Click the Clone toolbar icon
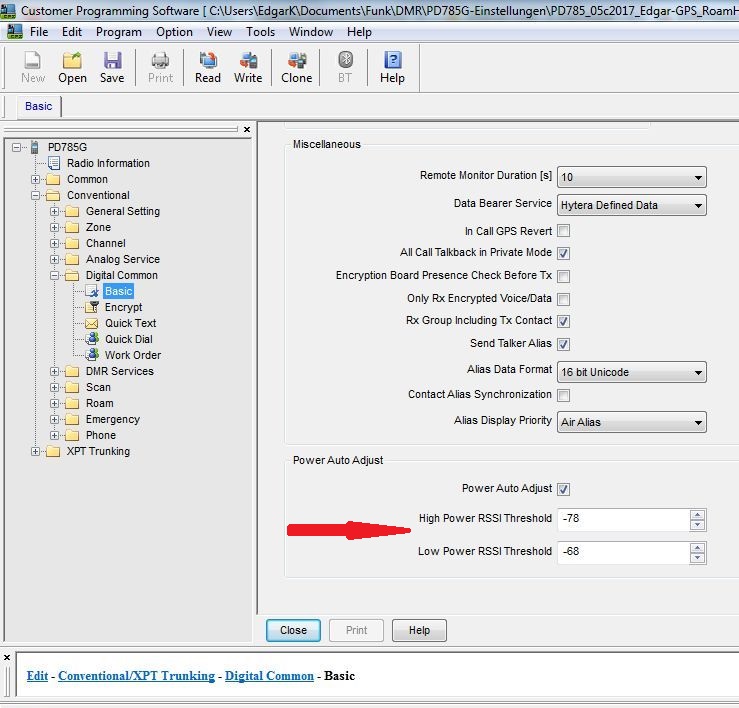The width and height of the screenshot is (739, 708). 296,67
